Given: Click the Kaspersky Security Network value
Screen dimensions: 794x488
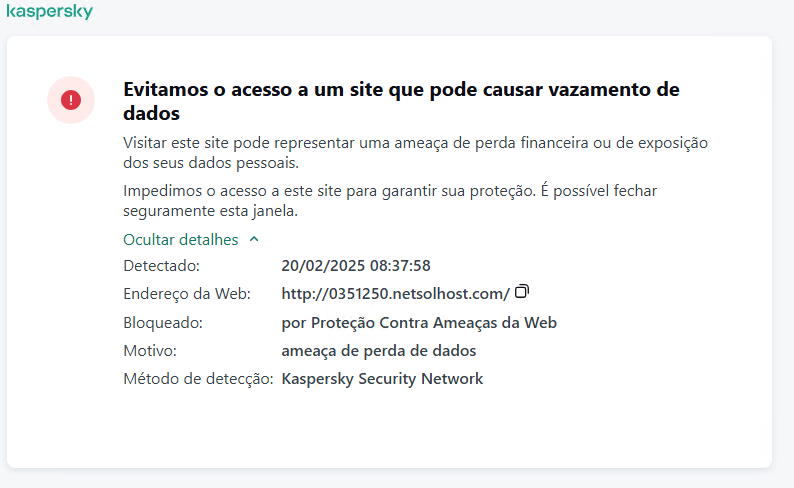Looking at the screenshot, I should point(382,379).
